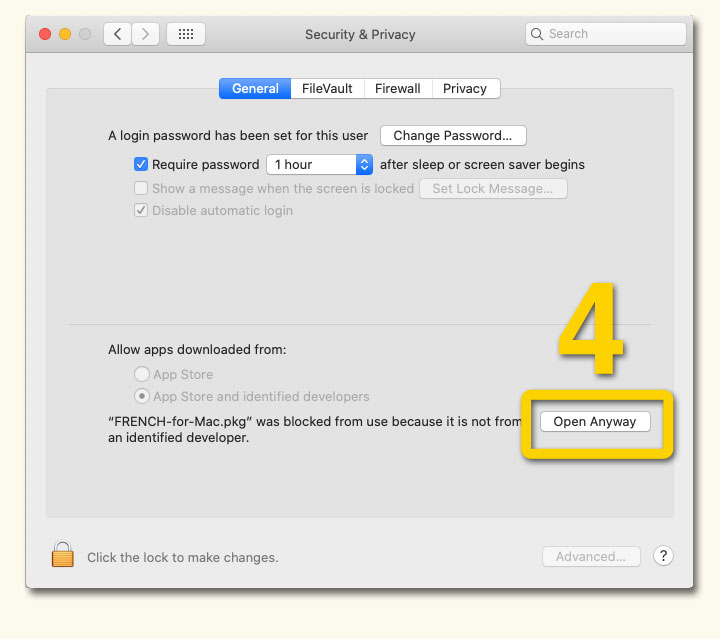Toggle Disable automatic login checkbox

(x=141, y=211)
